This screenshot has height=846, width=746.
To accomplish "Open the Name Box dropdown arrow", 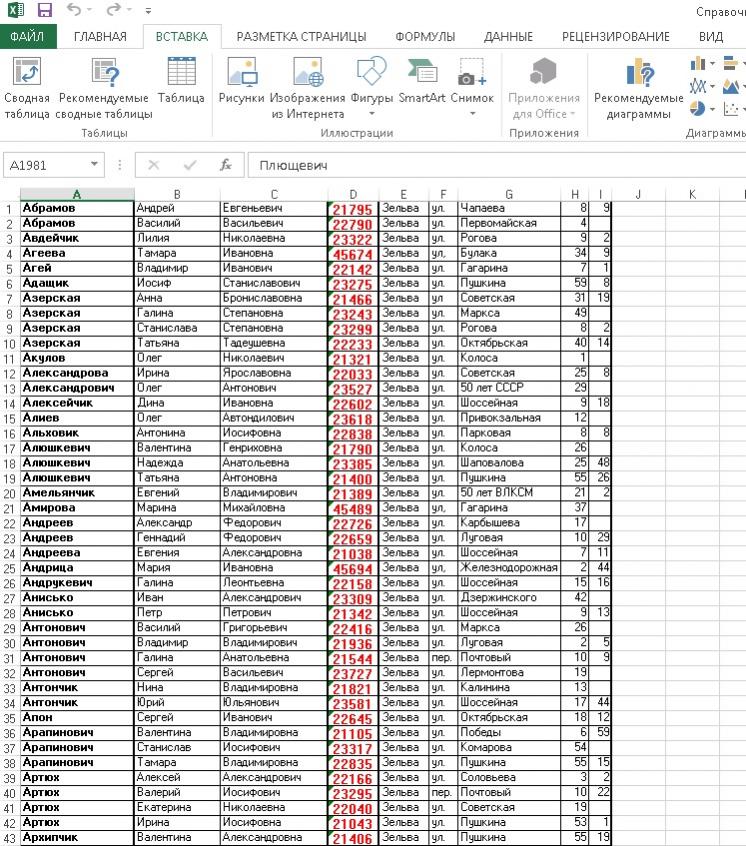I will pyautogui.click(x=95, y=165).
